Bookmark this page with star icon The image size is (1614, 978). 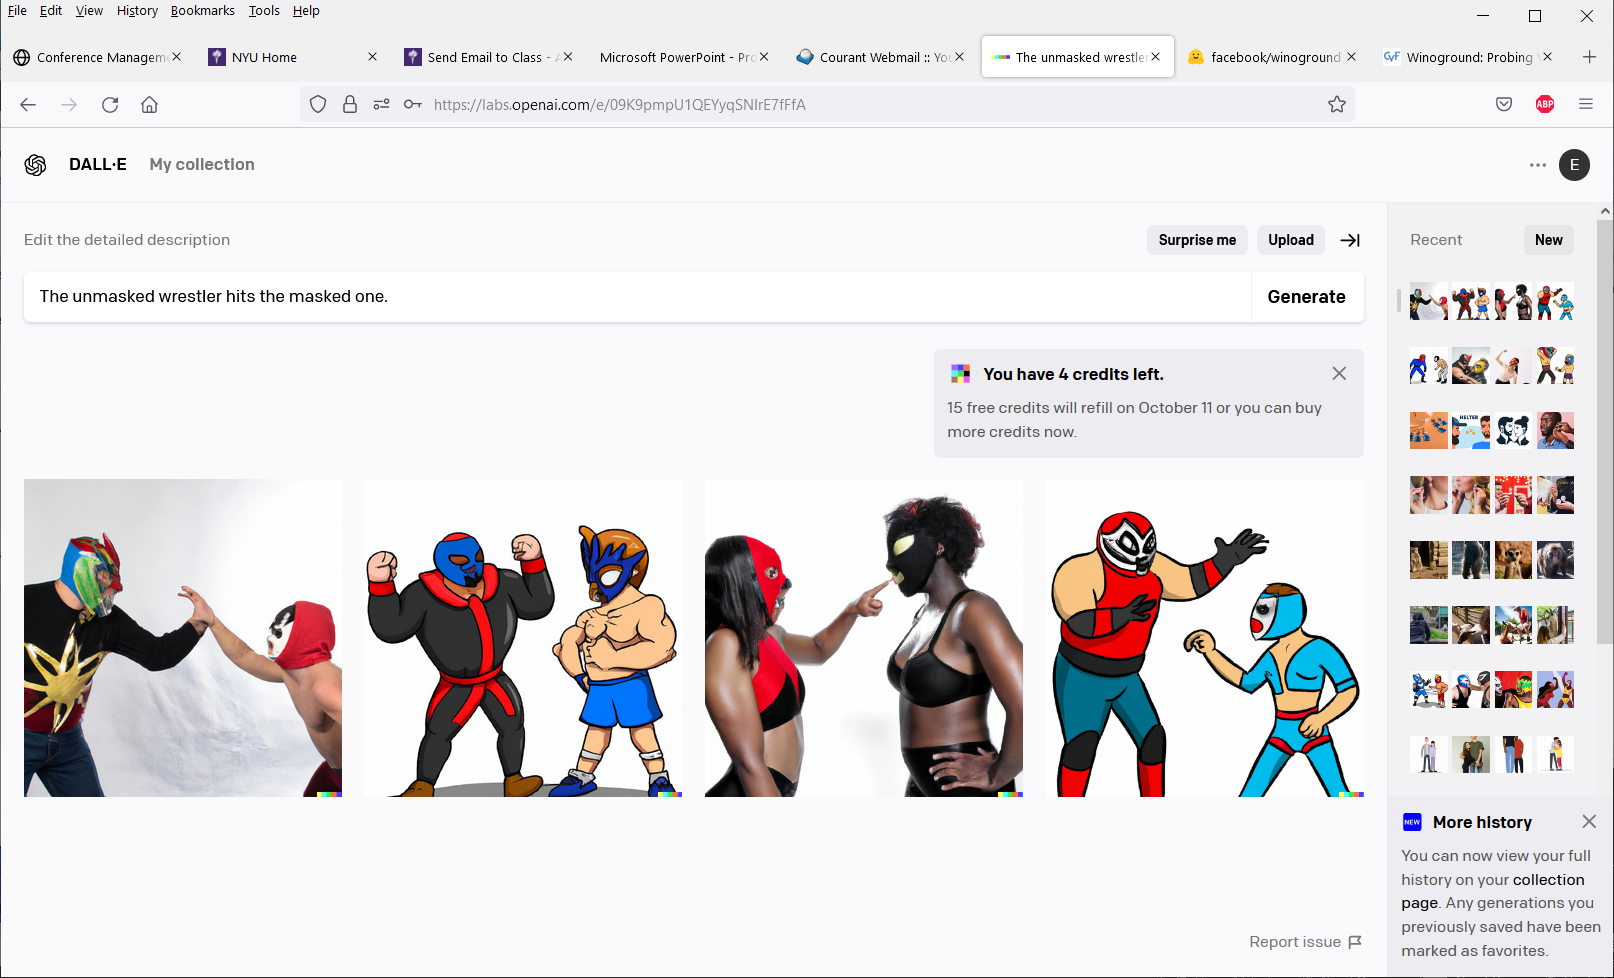tap(1336, 105)
